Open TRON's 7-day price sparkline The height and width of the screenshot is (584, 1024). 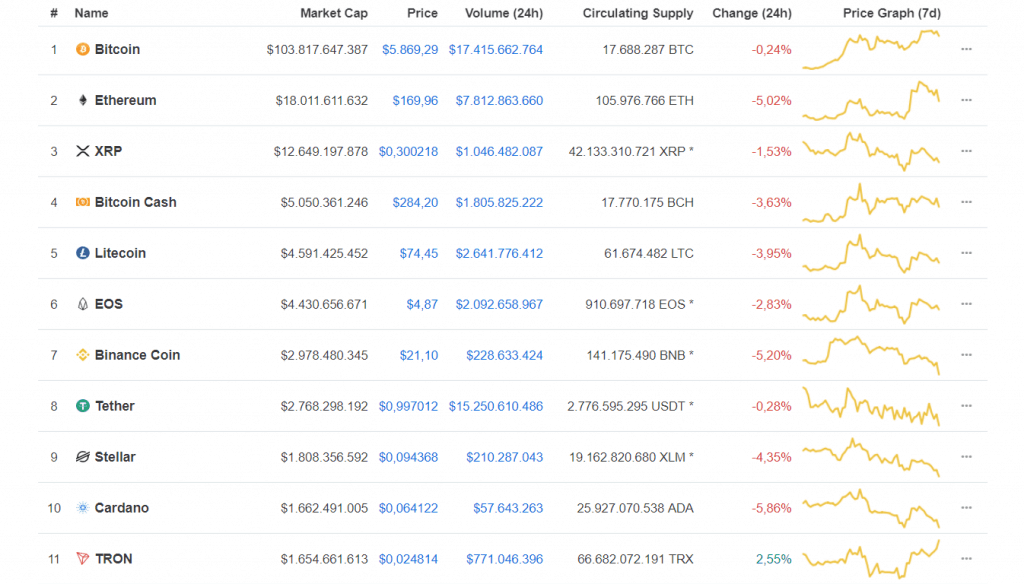click(871, 559)
